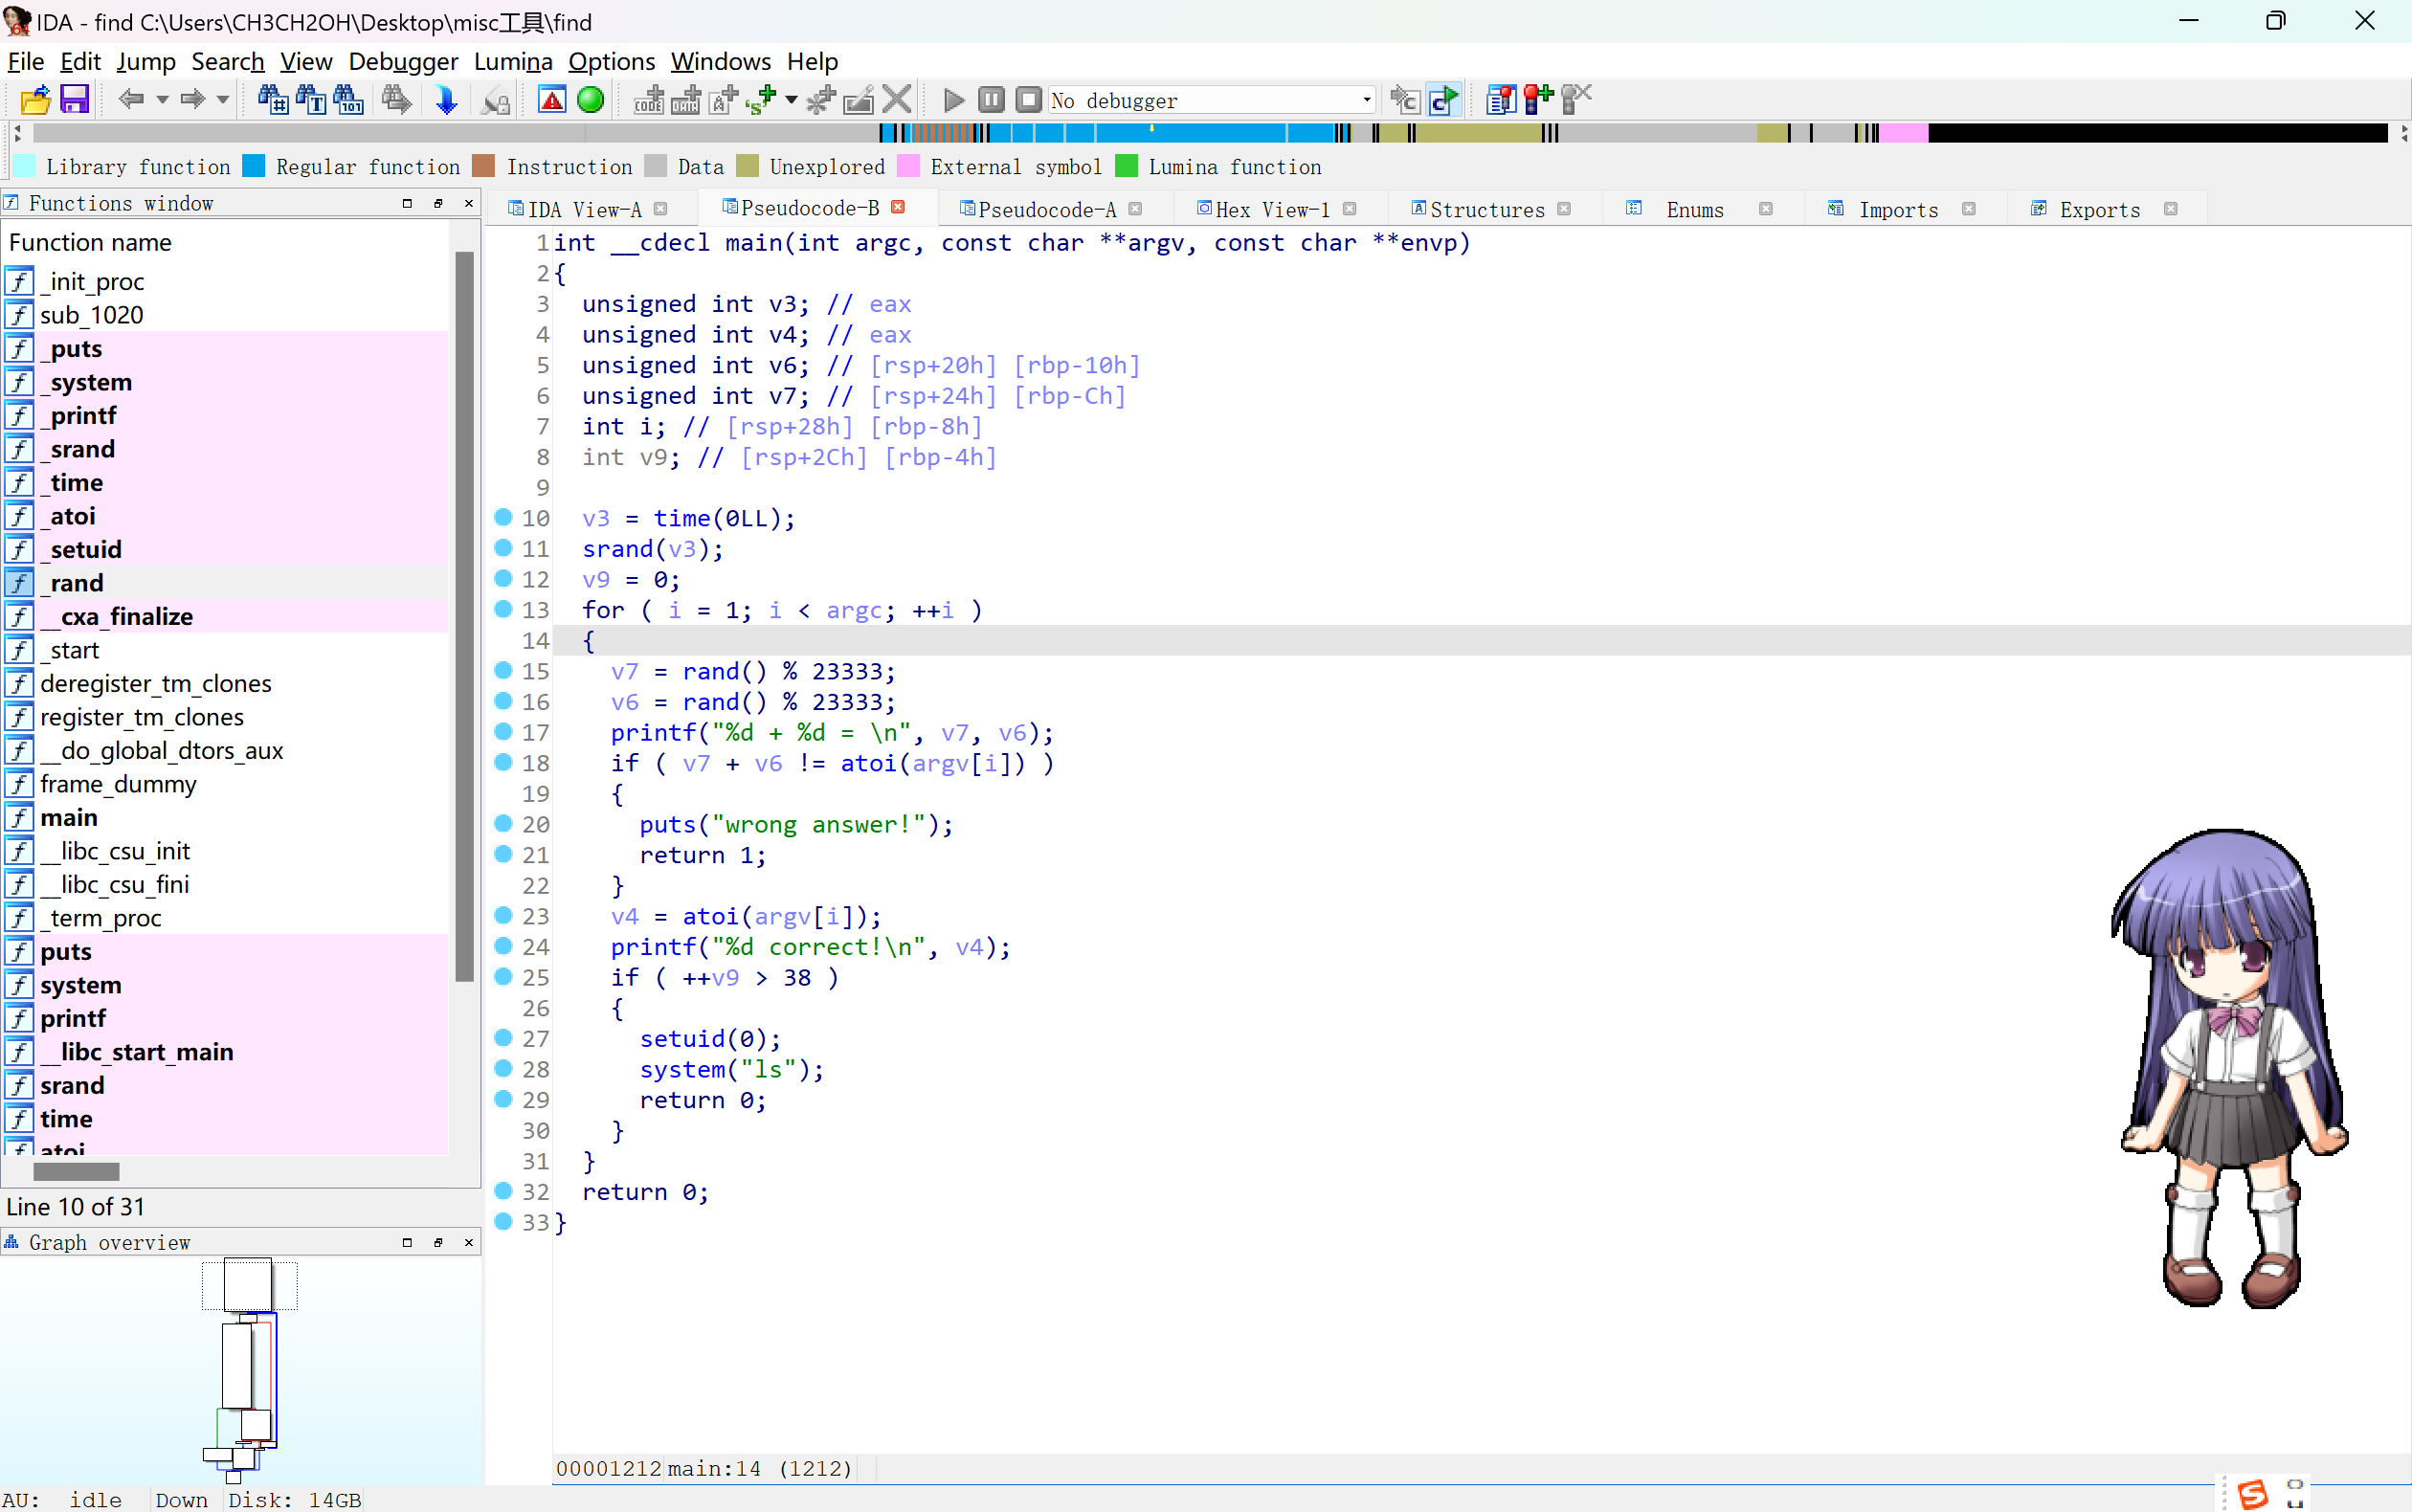
Task: Toggle breakpoint dot on line 28
Action: 504,1068
